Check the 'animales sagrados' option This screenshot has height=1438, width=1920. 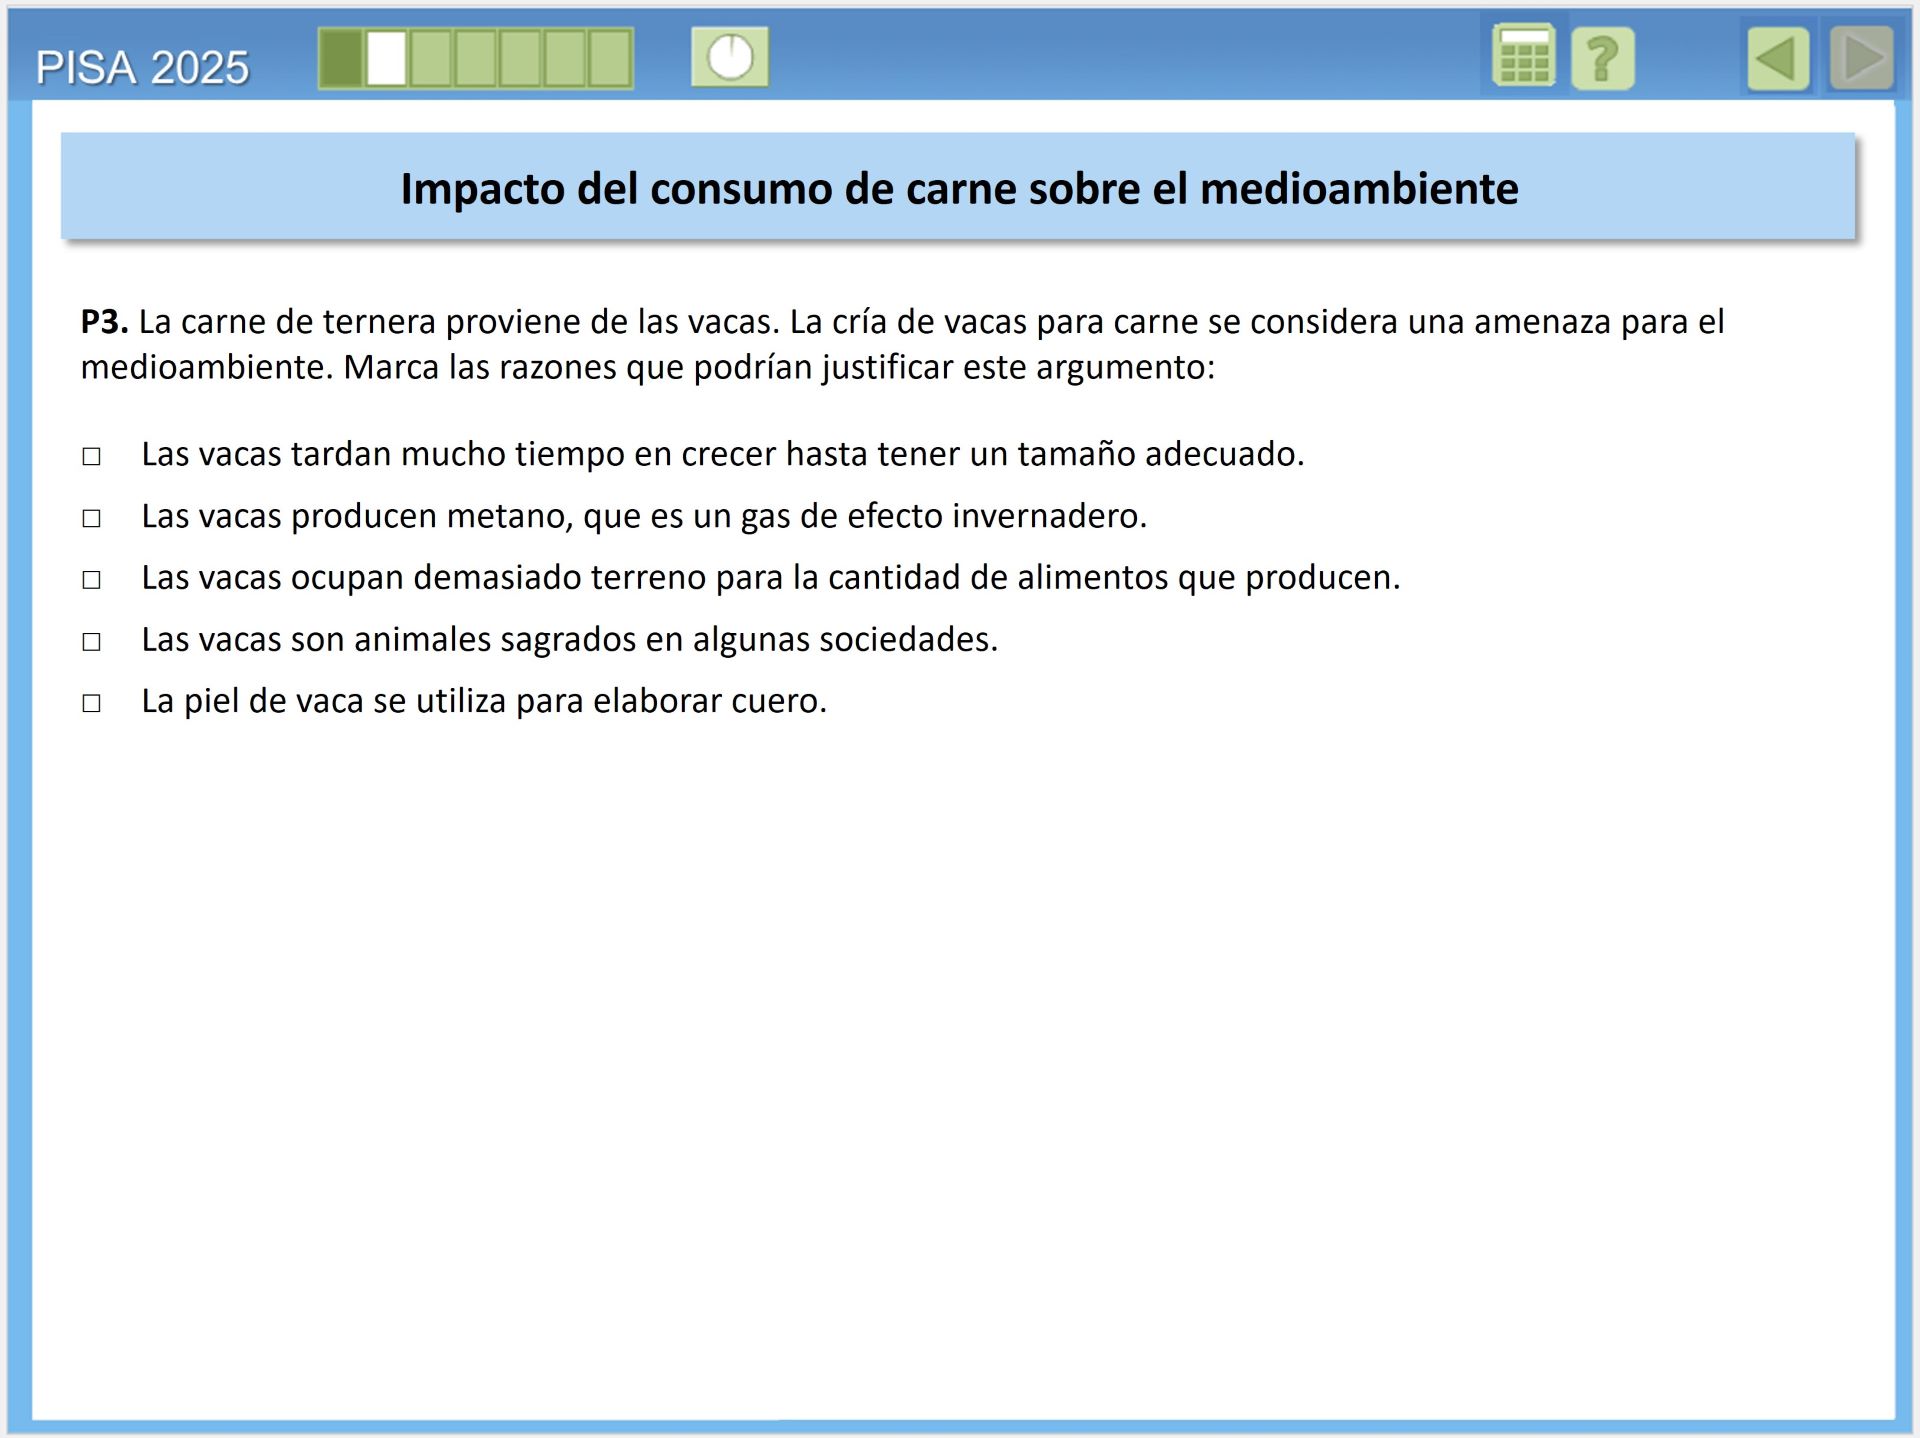pos(91,642)
